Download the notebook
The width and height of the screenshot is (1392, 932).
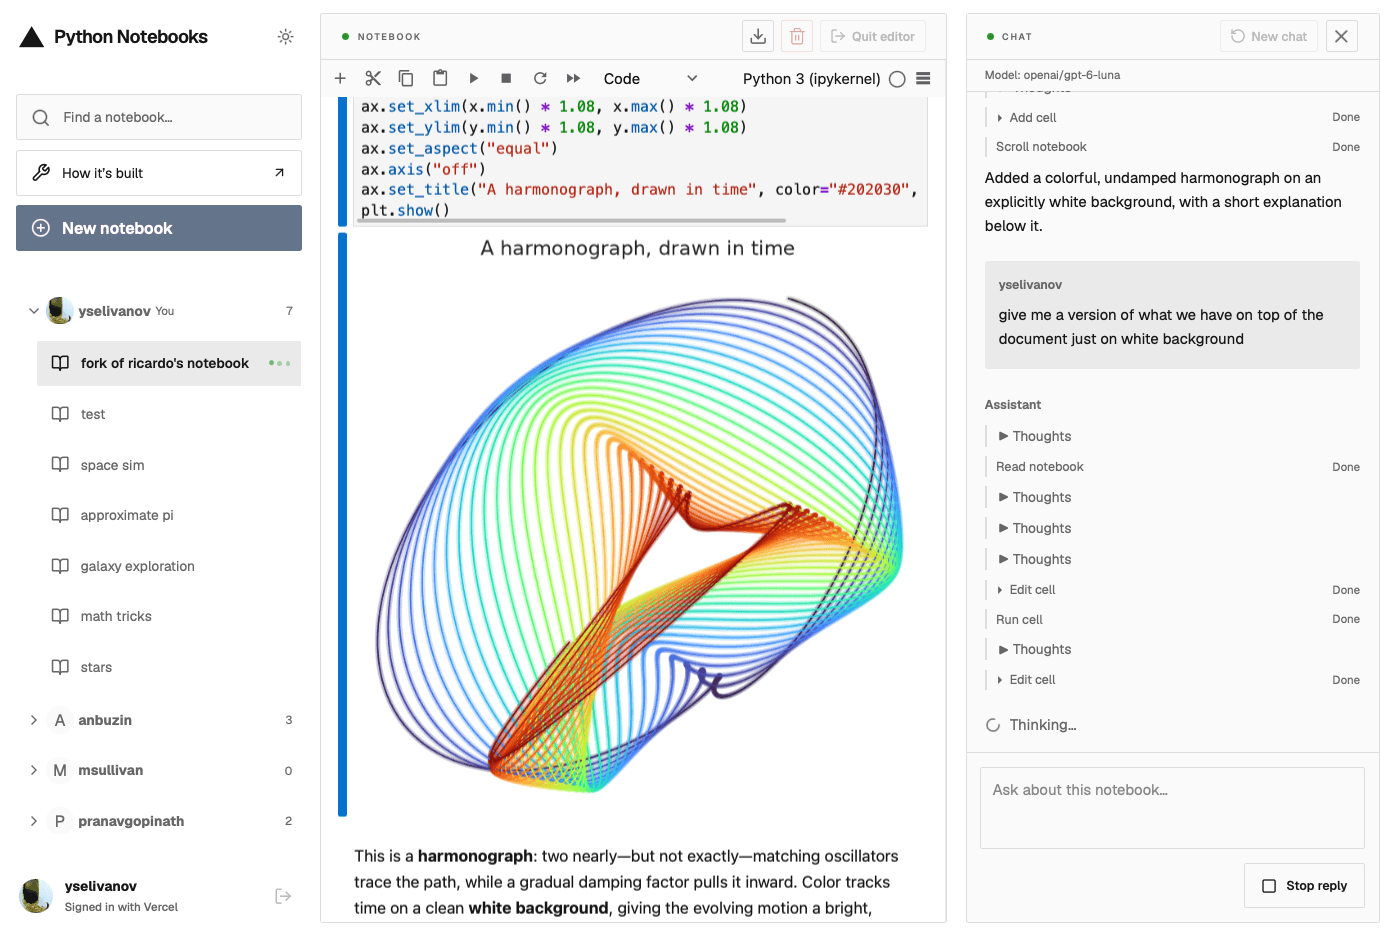point(758,36)
